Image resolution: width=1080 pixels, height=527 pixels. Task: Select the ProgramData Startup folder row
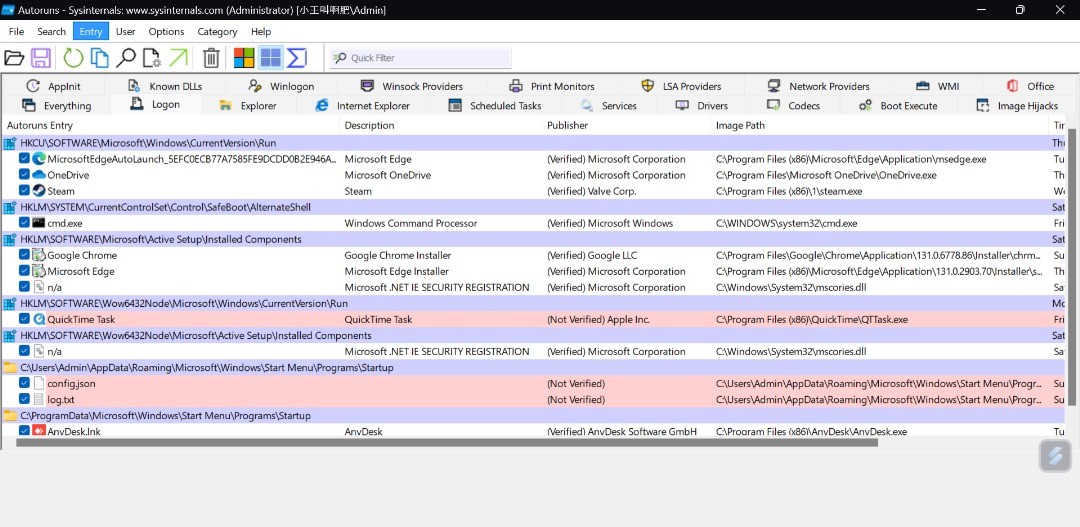534,415
